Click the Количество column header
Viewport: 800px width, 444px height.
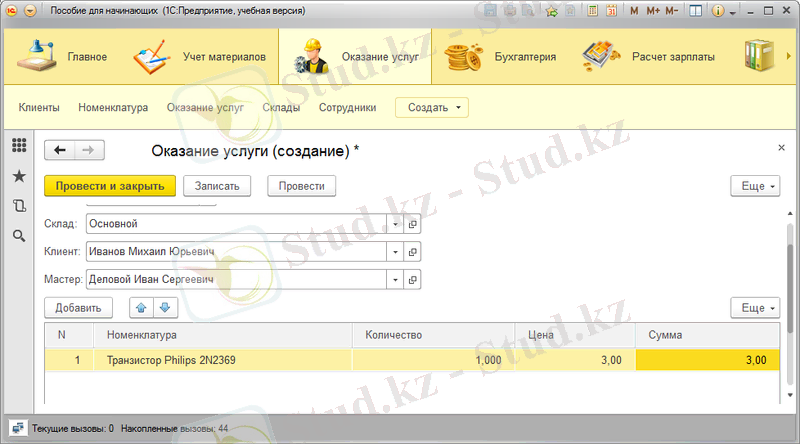(433, 335)
